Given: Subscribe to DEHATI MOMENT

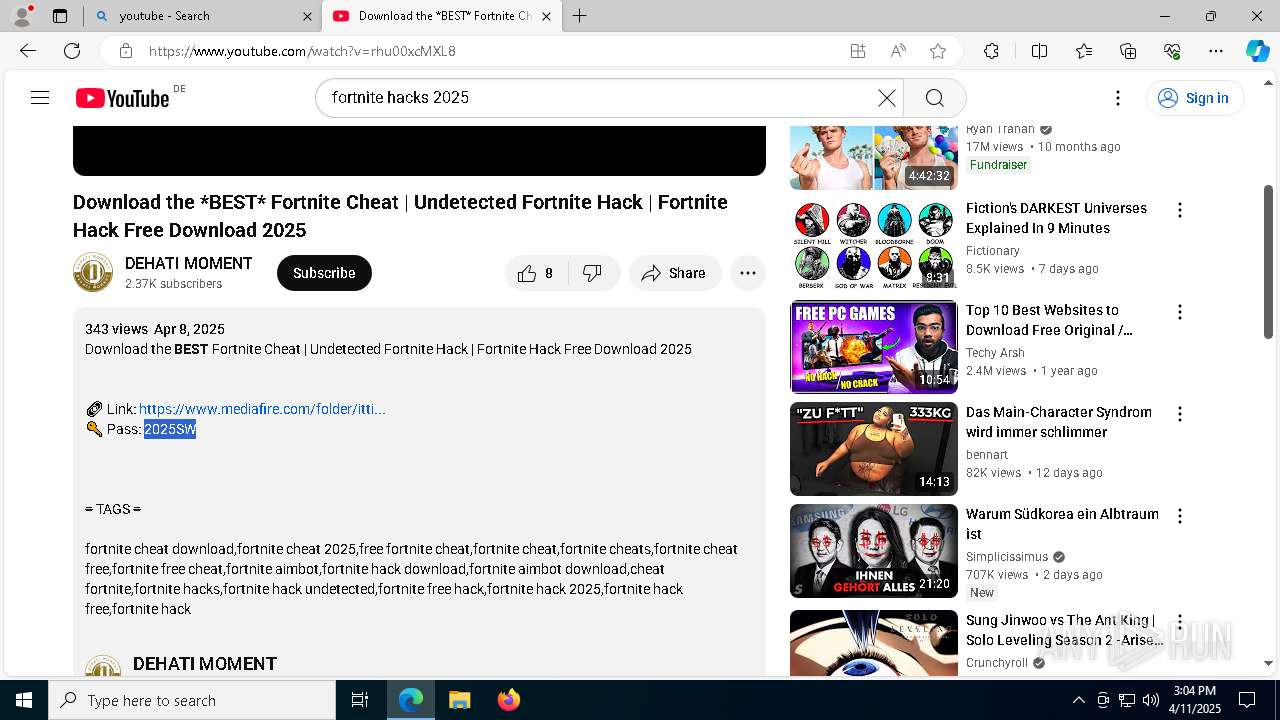Looking at the screenshot, I should coord(324,273).
